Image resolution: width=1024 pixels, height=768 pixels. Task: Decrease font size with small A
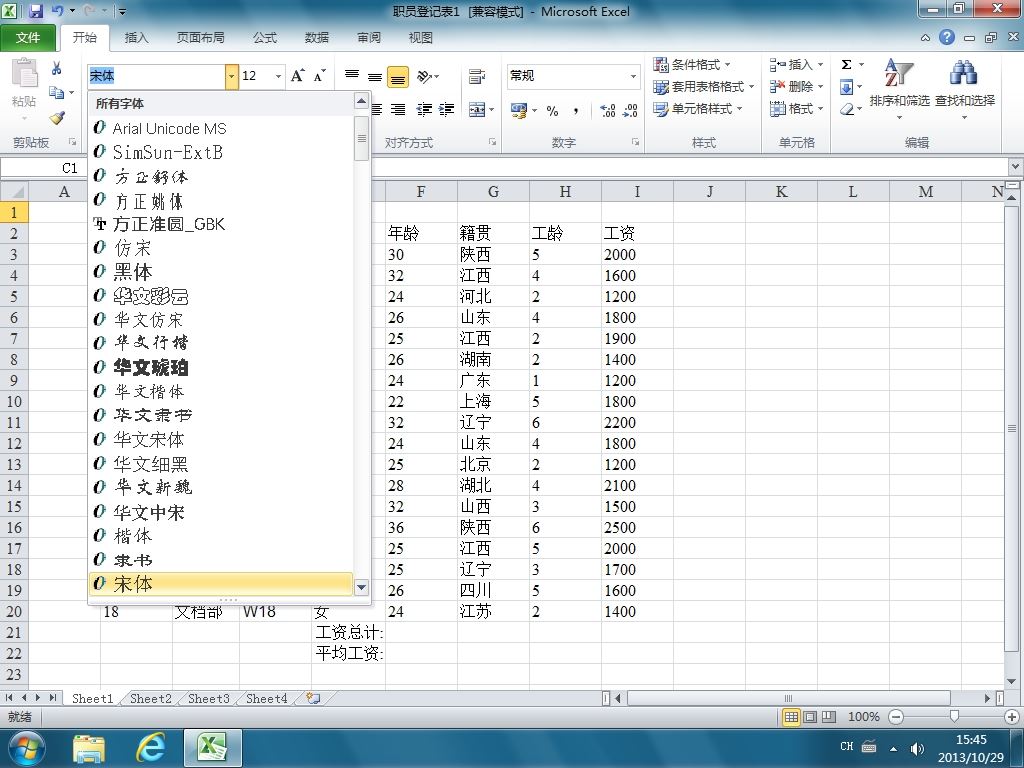click(319, 76)
